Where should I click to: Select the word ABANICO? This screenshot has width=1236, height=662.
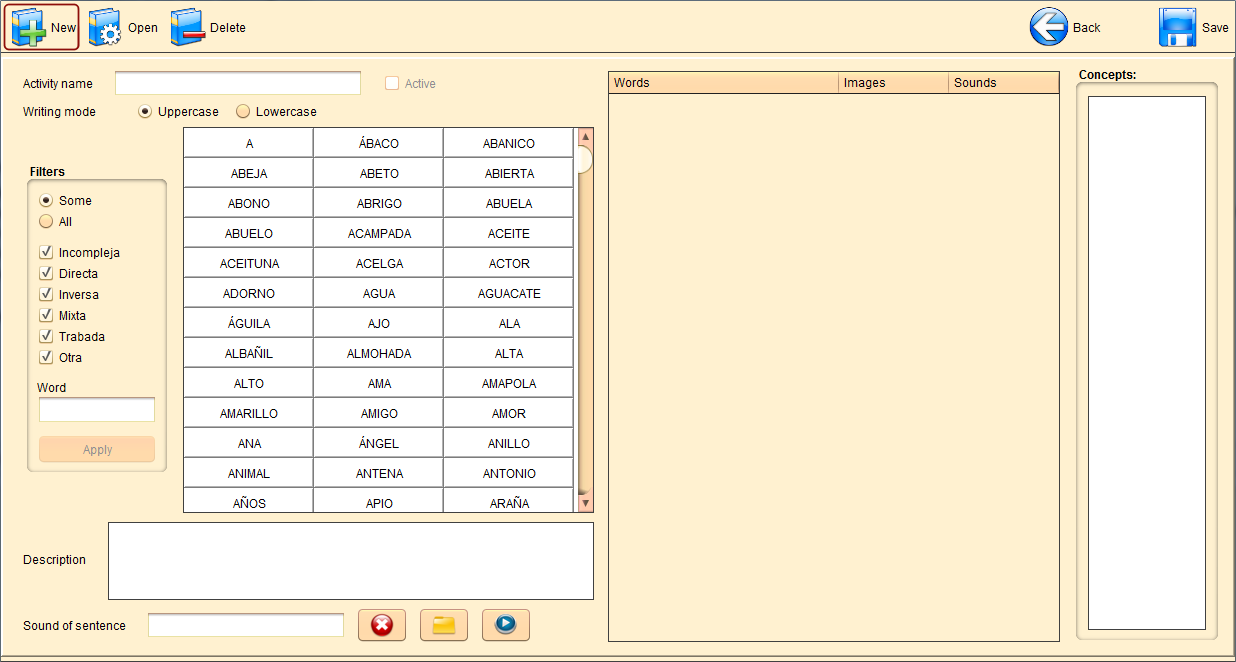pyautogui.click(x=508, y=143)
